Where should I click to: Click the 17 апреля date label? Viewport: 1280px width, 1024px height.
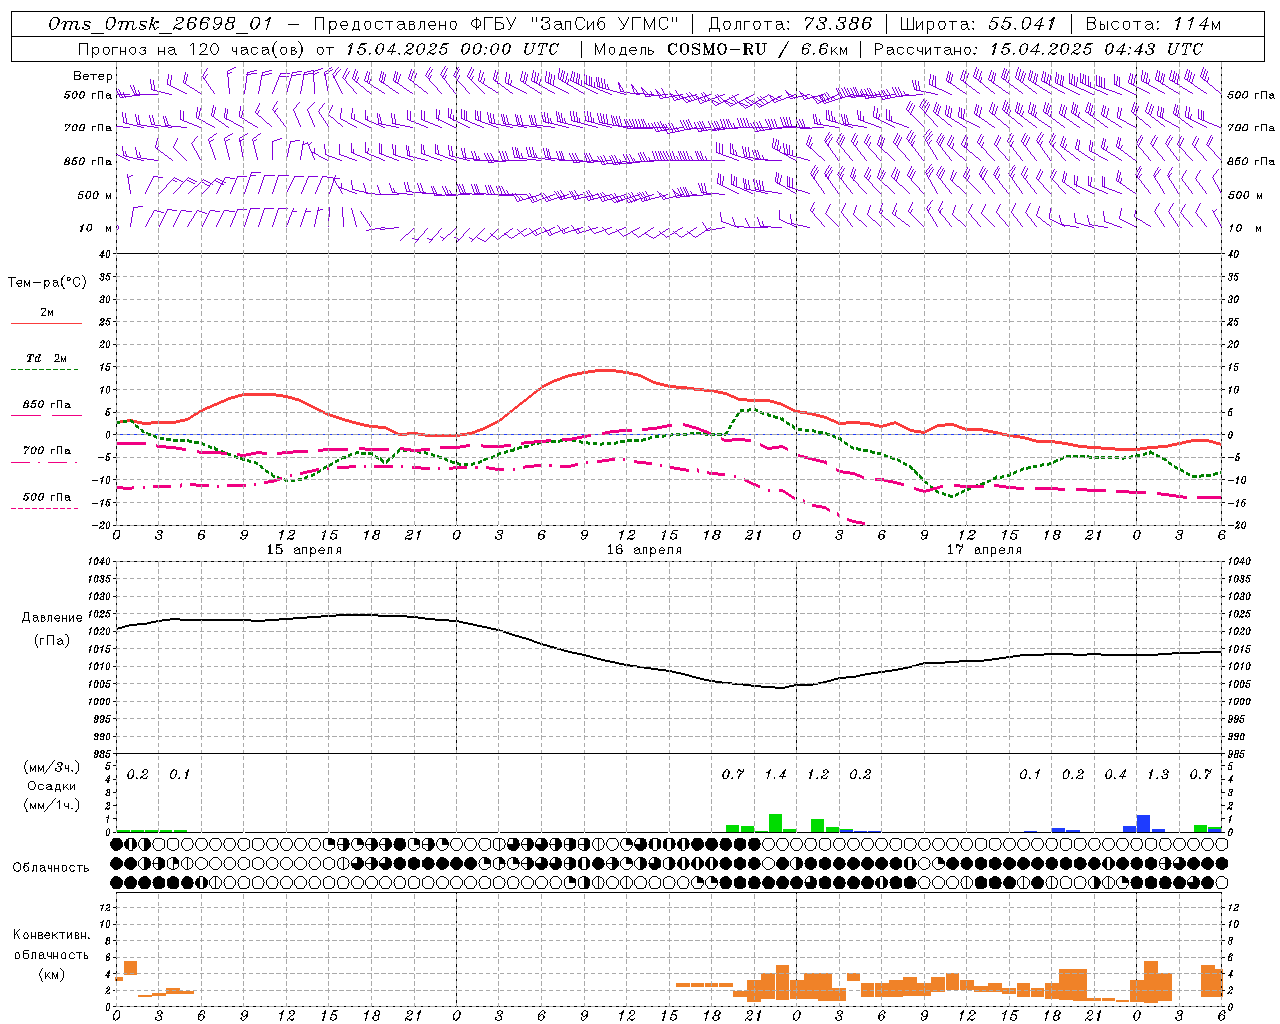point(984,550)
